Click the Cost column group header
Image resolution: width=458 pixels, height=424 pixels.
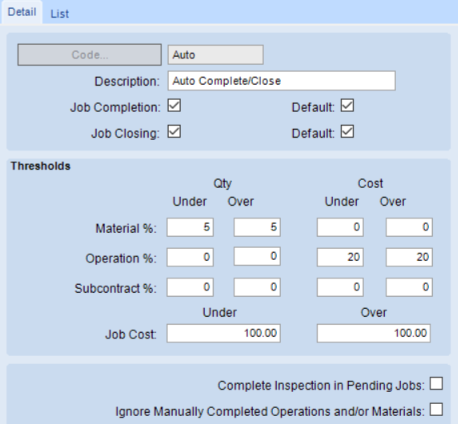point(370,183)
